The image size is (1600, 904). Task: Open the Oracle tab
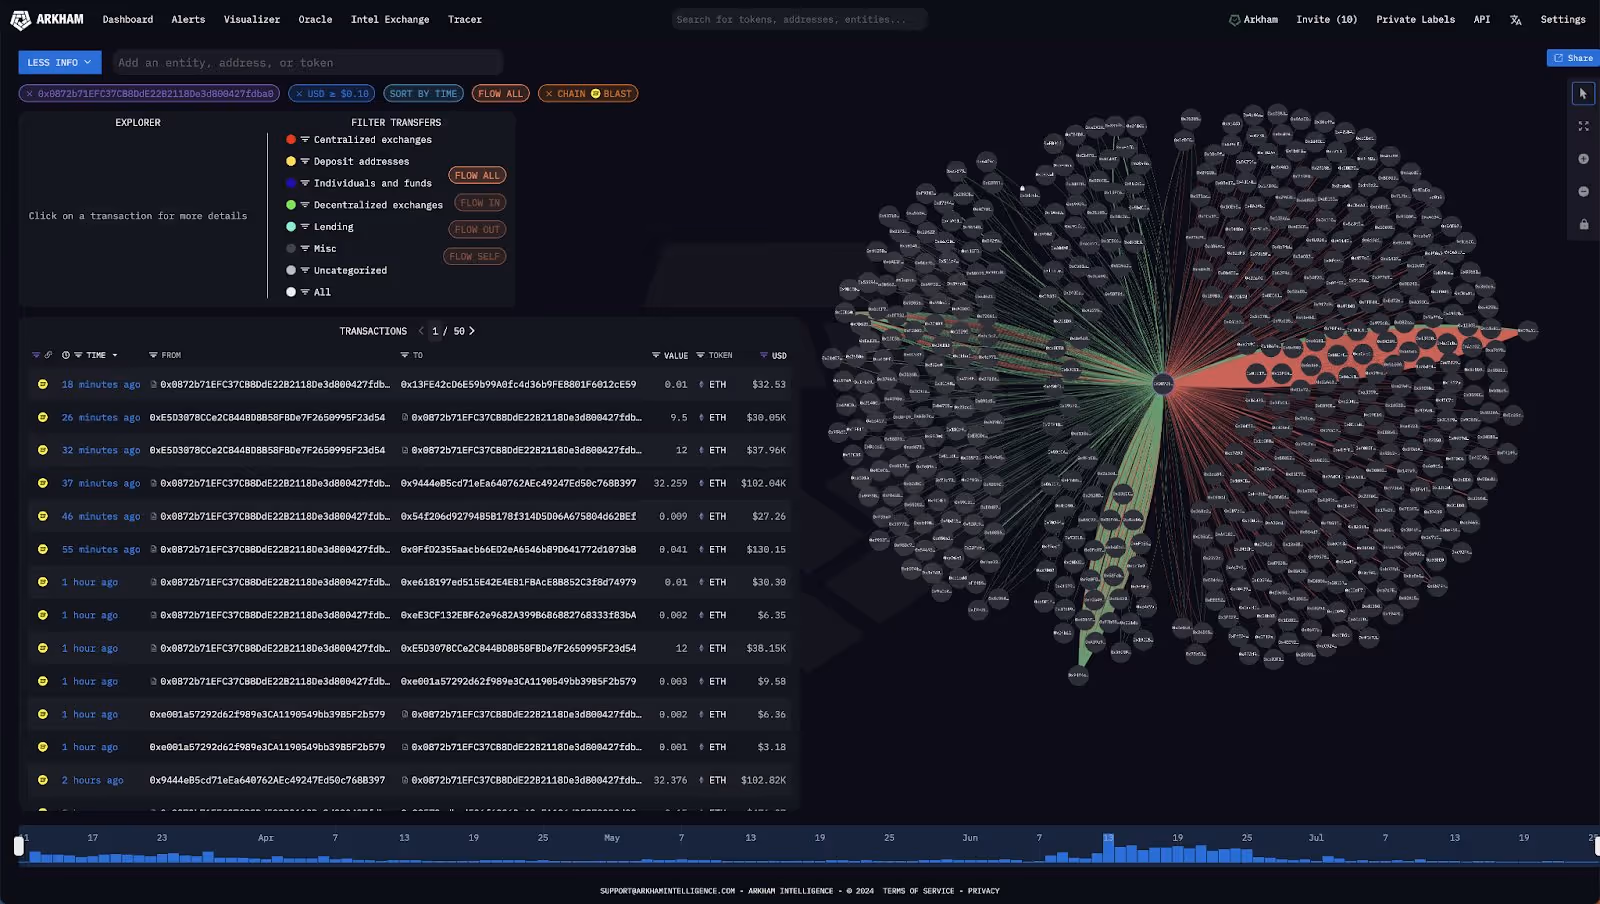(x=315, y=20)
